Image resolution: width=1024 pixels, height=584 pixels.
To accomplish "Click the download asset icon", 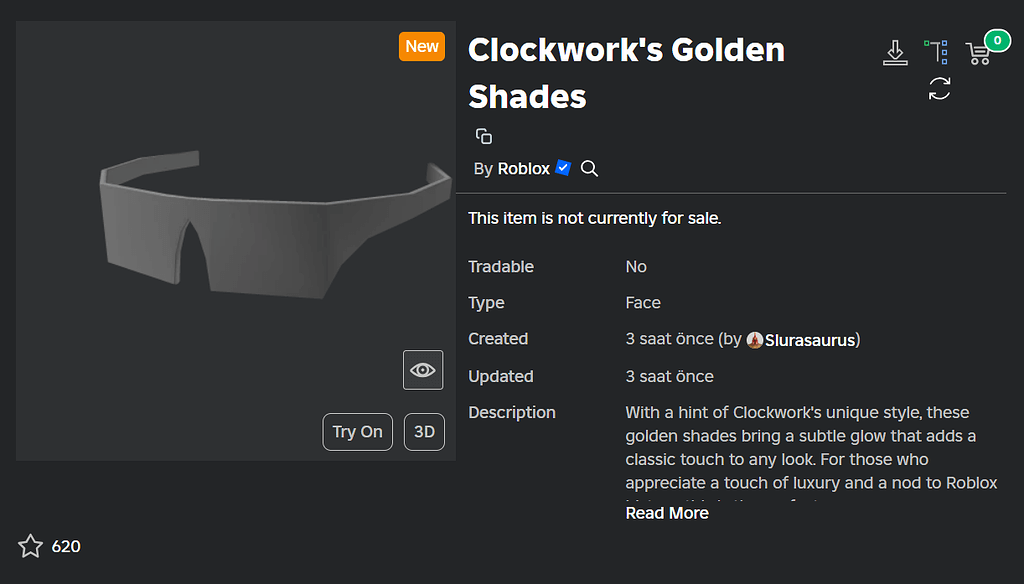I will (895, 52).
